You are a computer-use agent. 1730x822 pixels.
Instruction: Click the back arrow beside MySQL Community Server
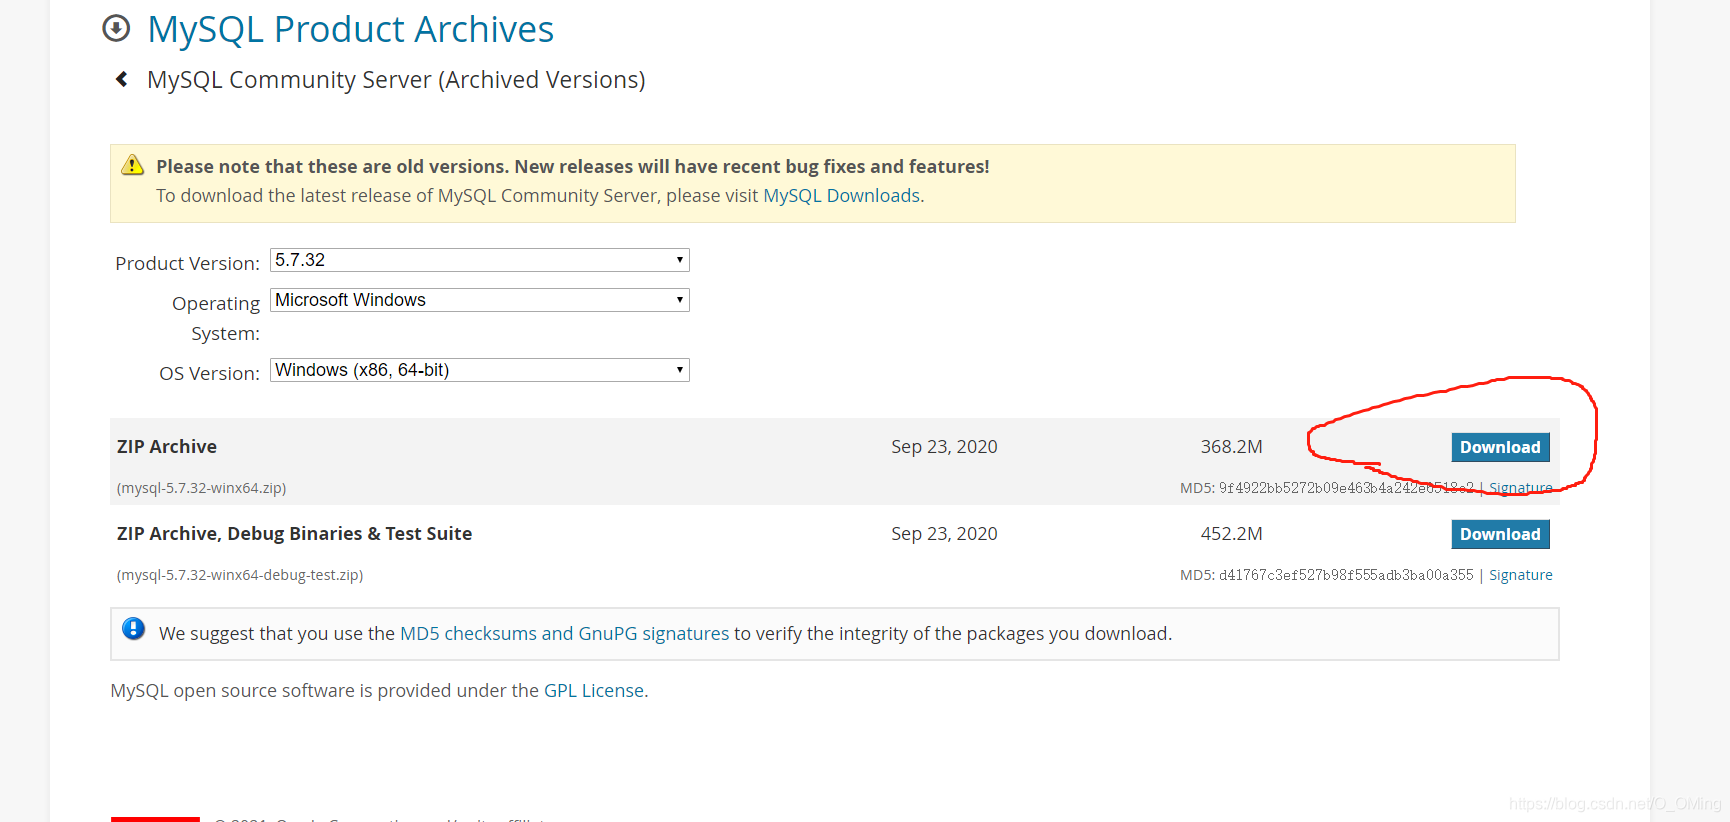122,79
